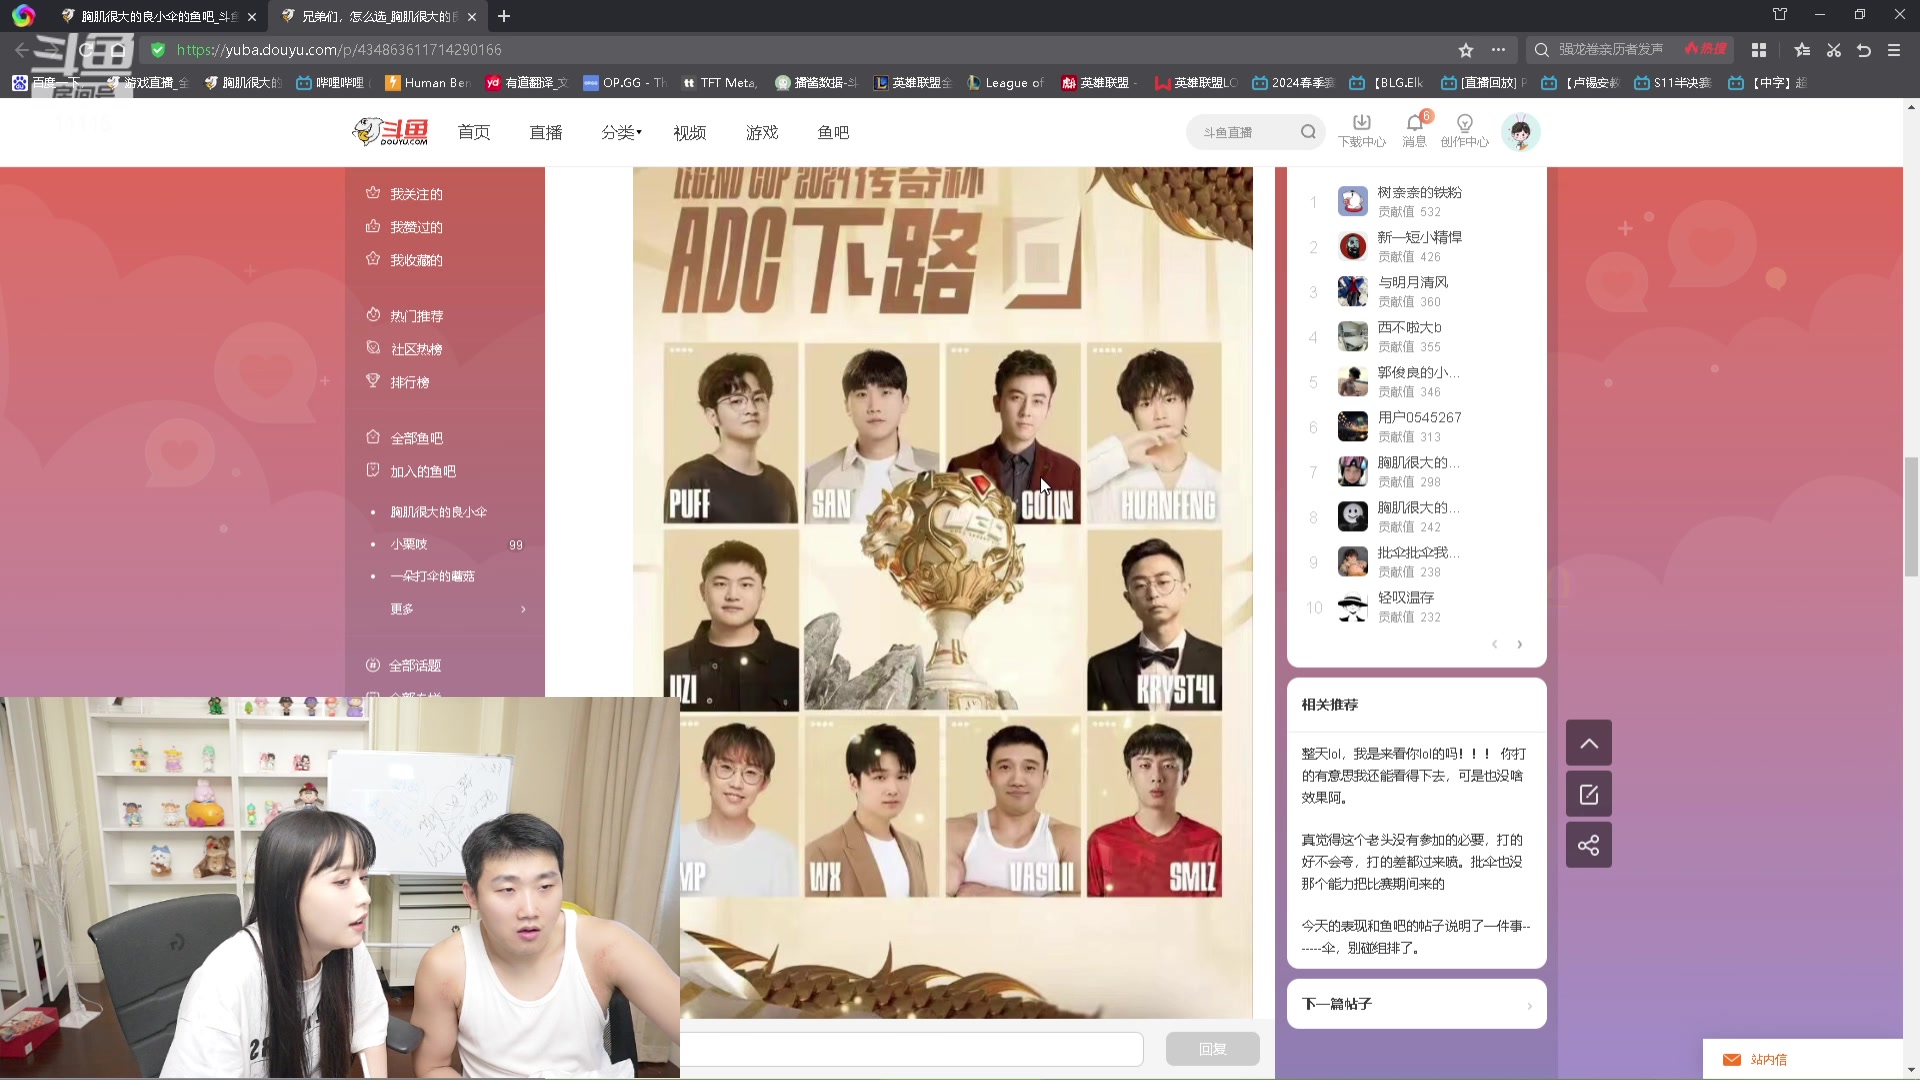
Task: Click the 我关注的 sidebar item
Action: pyautogui.click(x=405, y=194)
